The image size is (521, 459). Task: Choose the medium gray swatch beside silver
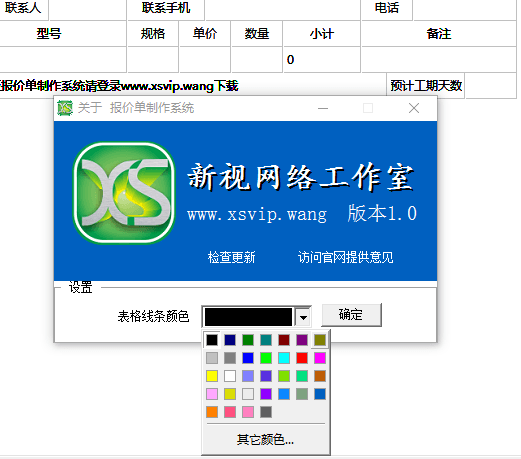point(230,358)
